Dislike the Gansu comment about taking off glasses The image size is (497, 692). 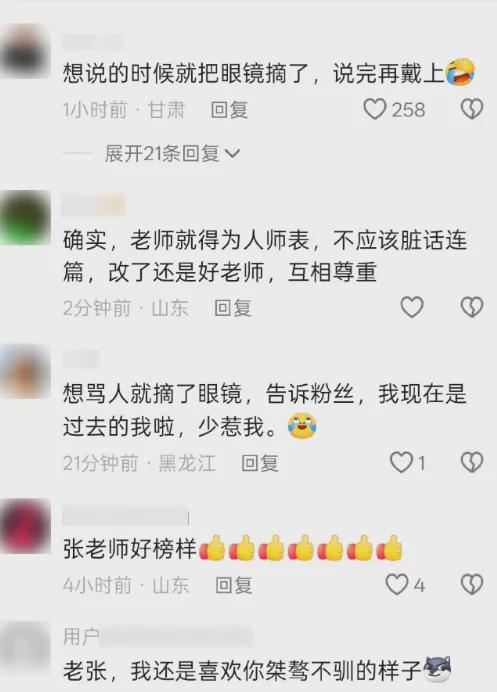click(x=472, y=109)
